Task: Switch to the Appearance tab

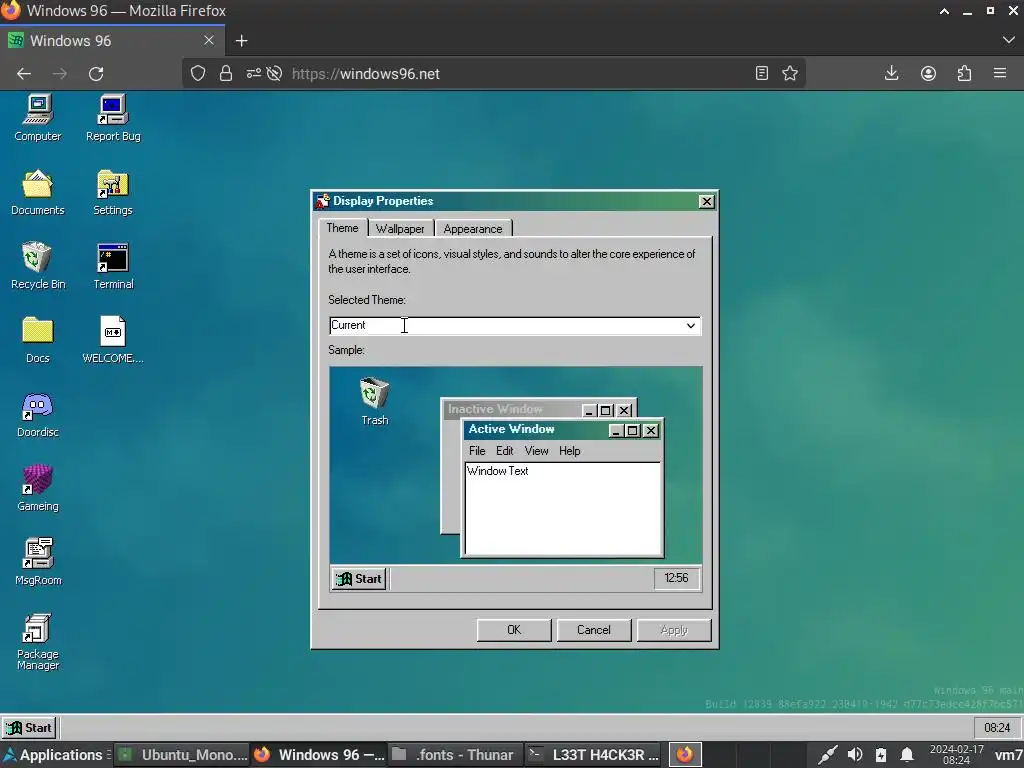Action: (473, 229)
